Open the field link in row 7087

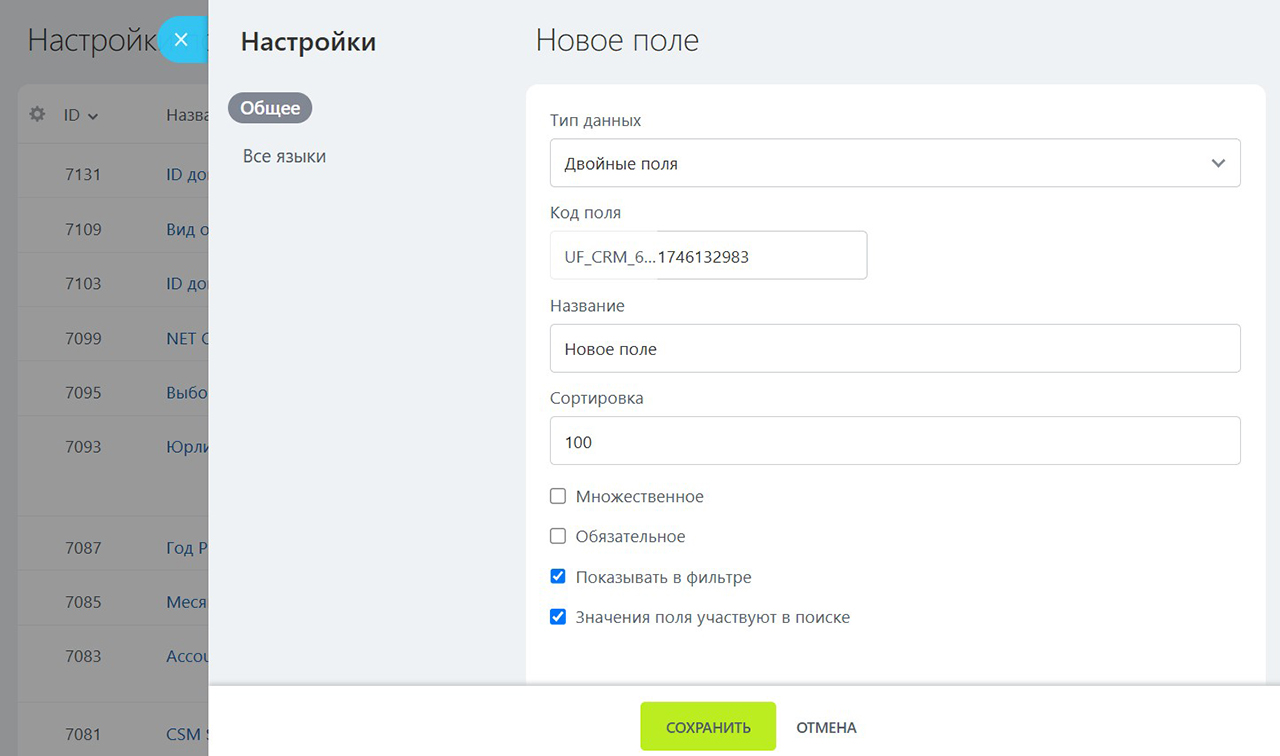pyautogui.click(x=186, y=548)
